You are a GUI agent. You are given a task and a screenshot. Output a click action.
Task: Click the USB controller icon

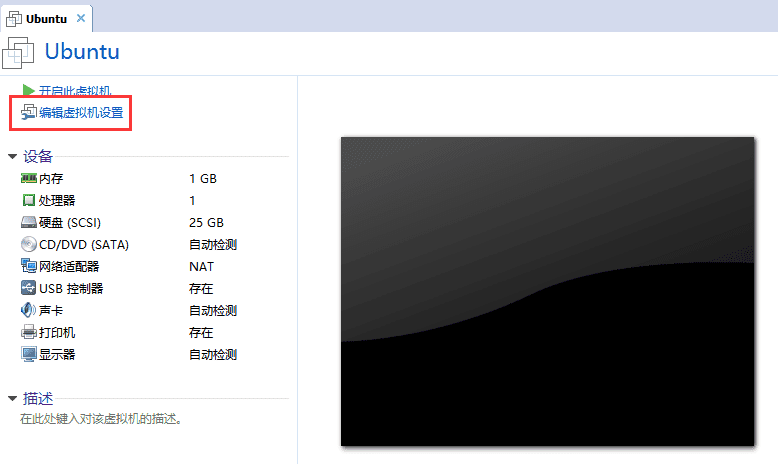coord(29,288)
